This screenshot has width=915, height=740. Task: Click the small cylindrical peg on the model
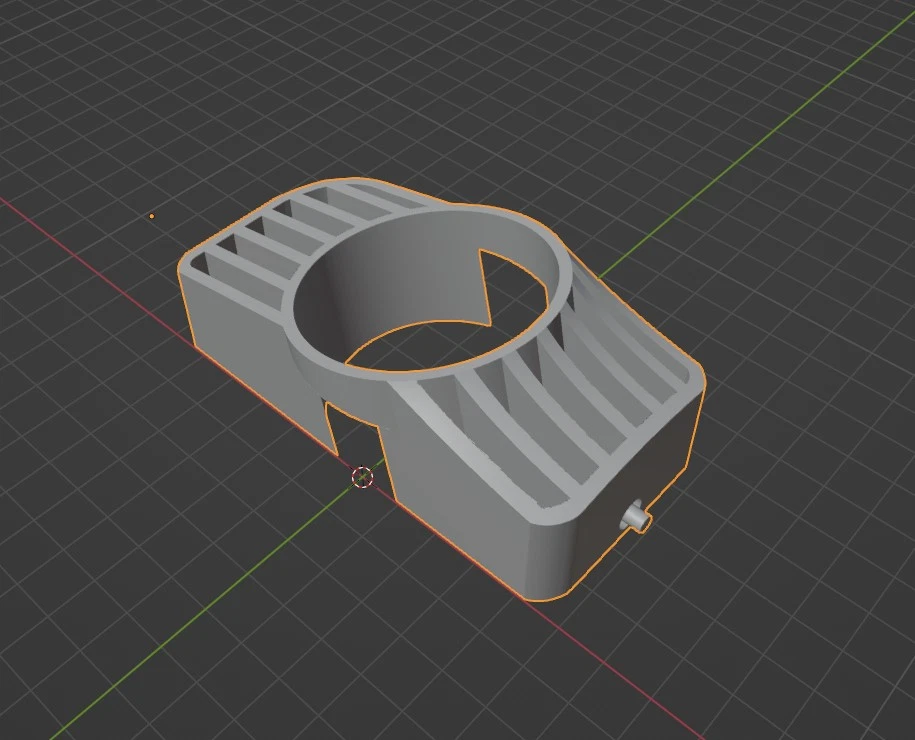634,517
